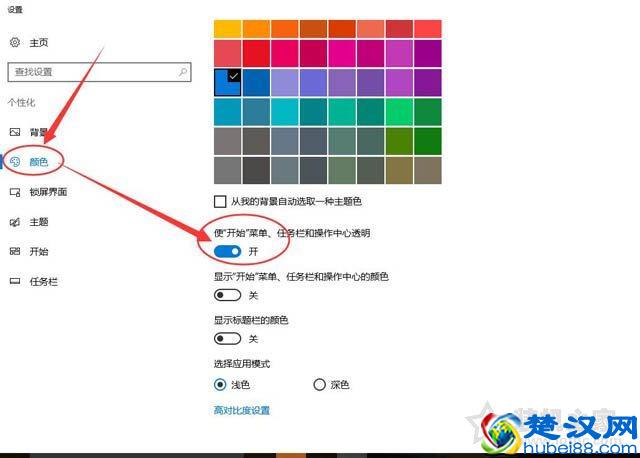Click the 选择应用模式 label
This screenshot has width=640, height=458.
click(242, 364)
